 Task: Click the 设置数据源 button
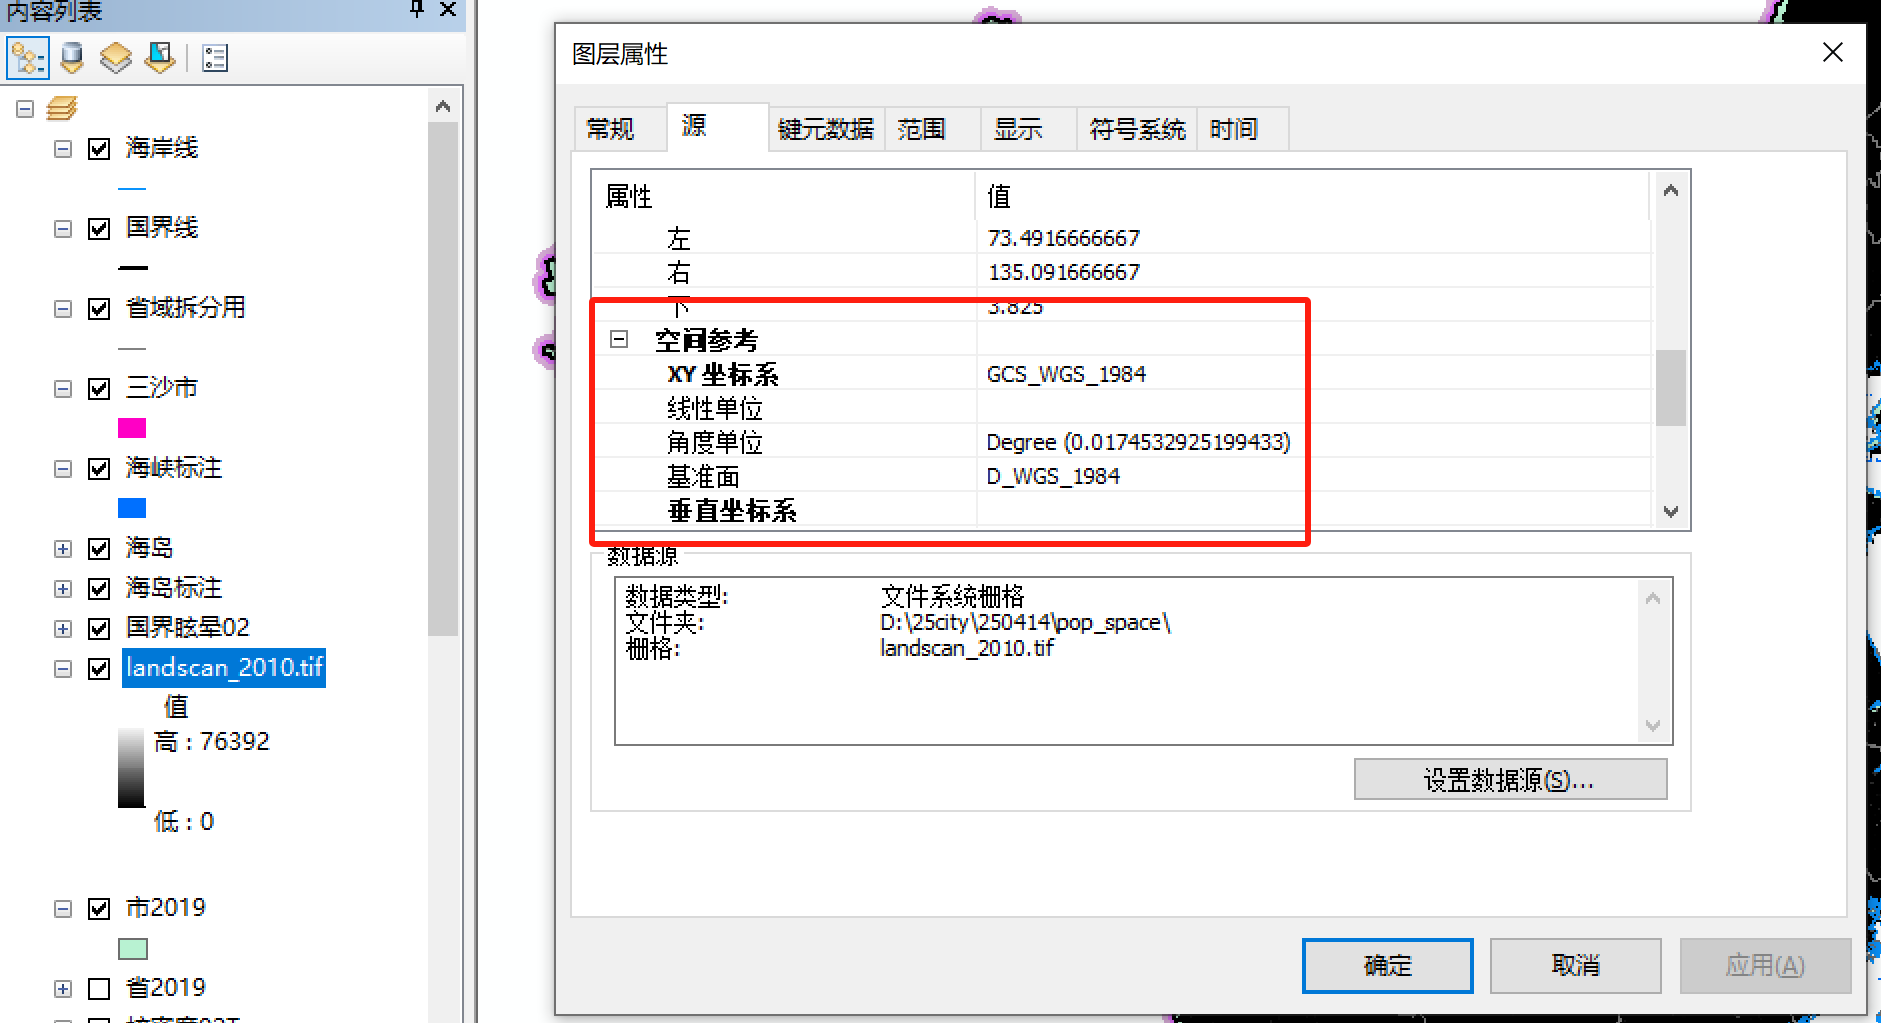(1509, 779)
